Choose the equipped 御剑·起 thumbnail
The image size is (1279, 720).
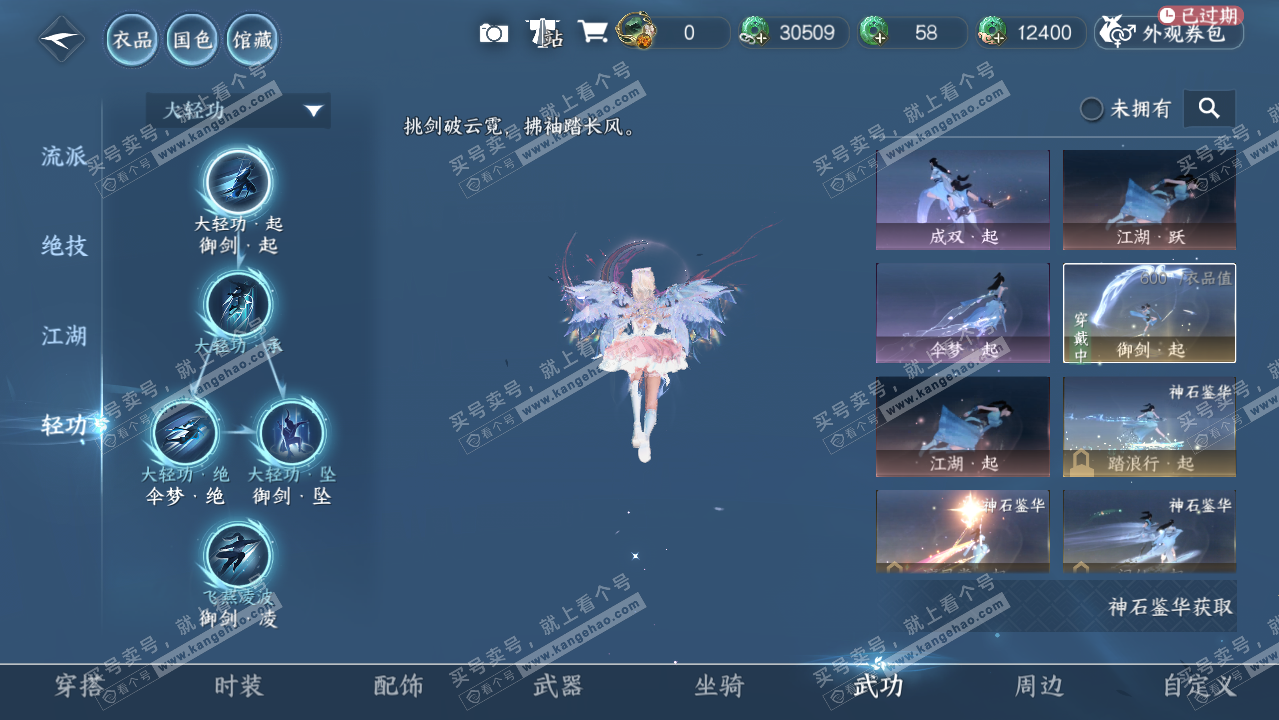(1149, 313)
